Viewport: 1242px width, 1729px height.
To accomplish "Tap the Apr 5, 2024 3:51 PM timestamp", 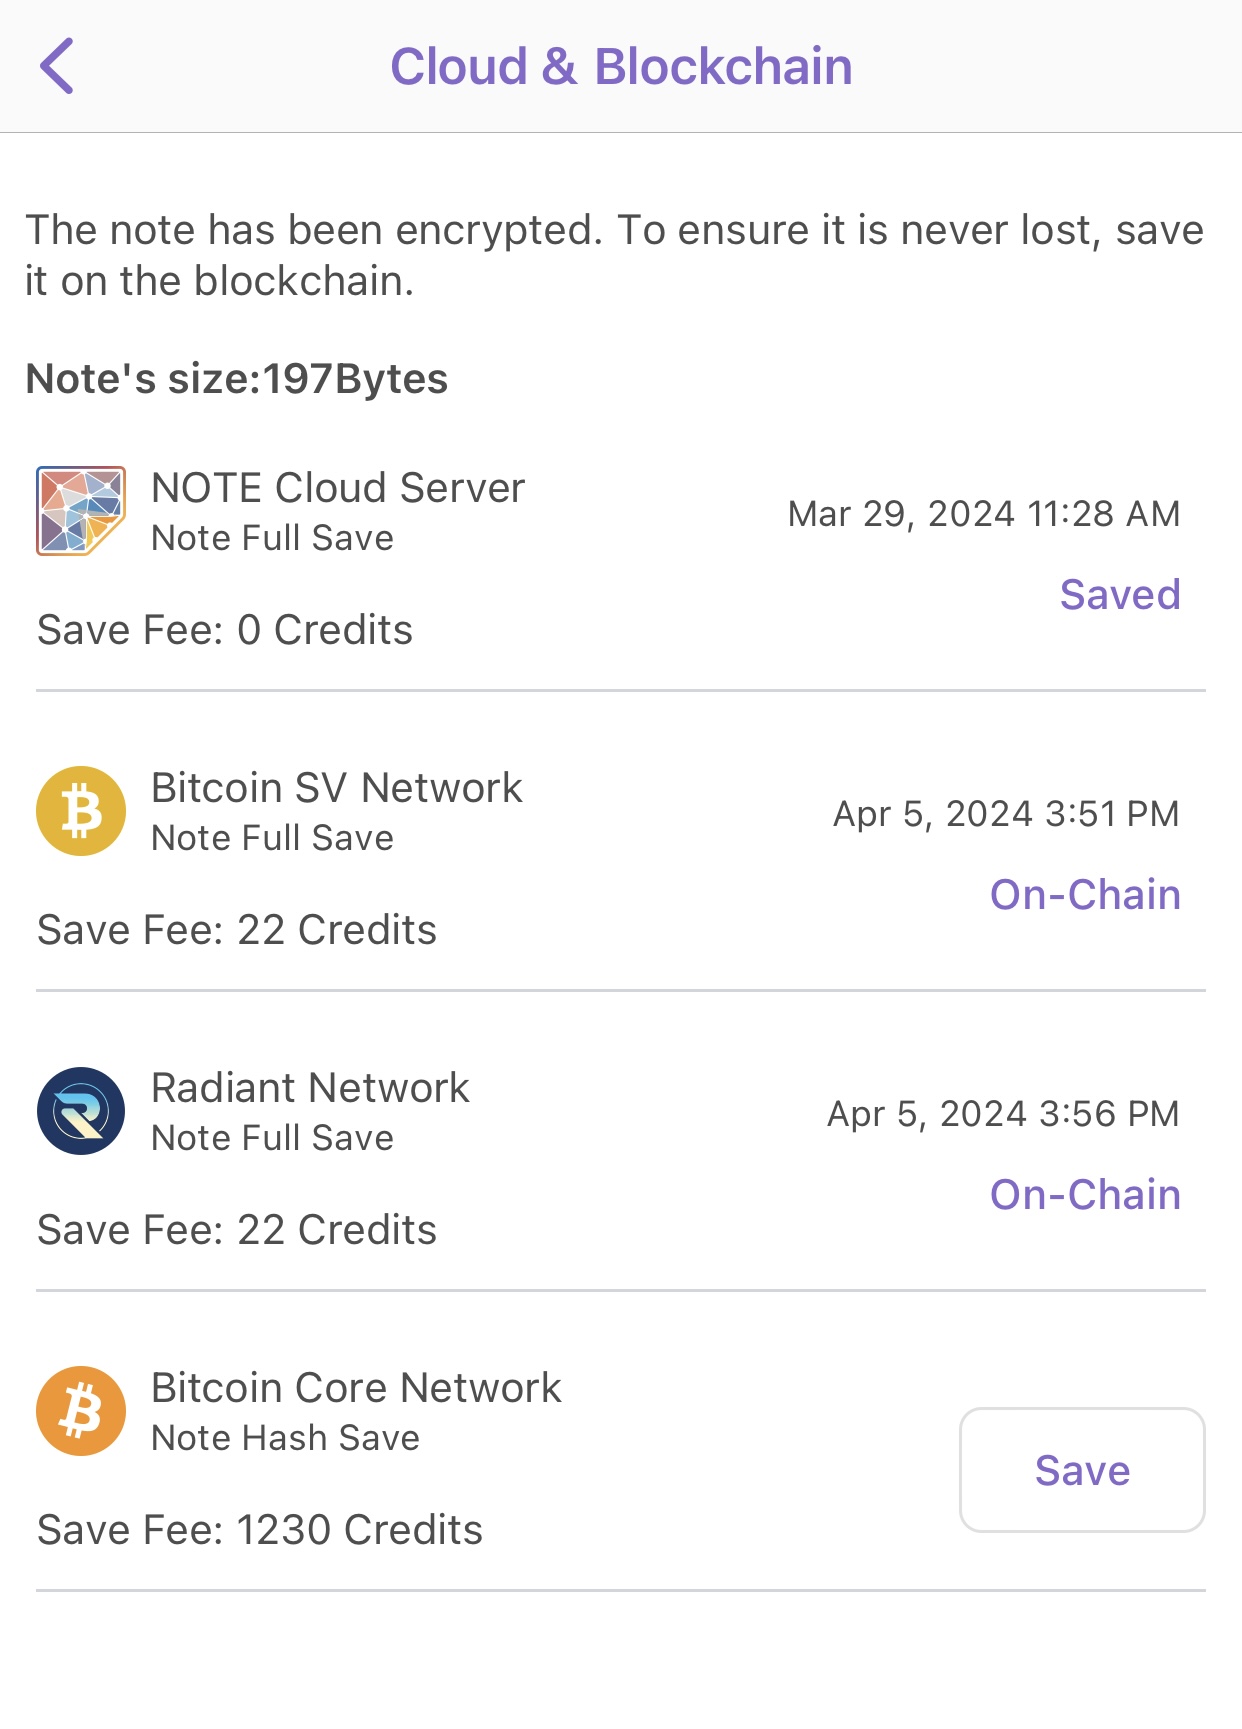I will 1006,814.
